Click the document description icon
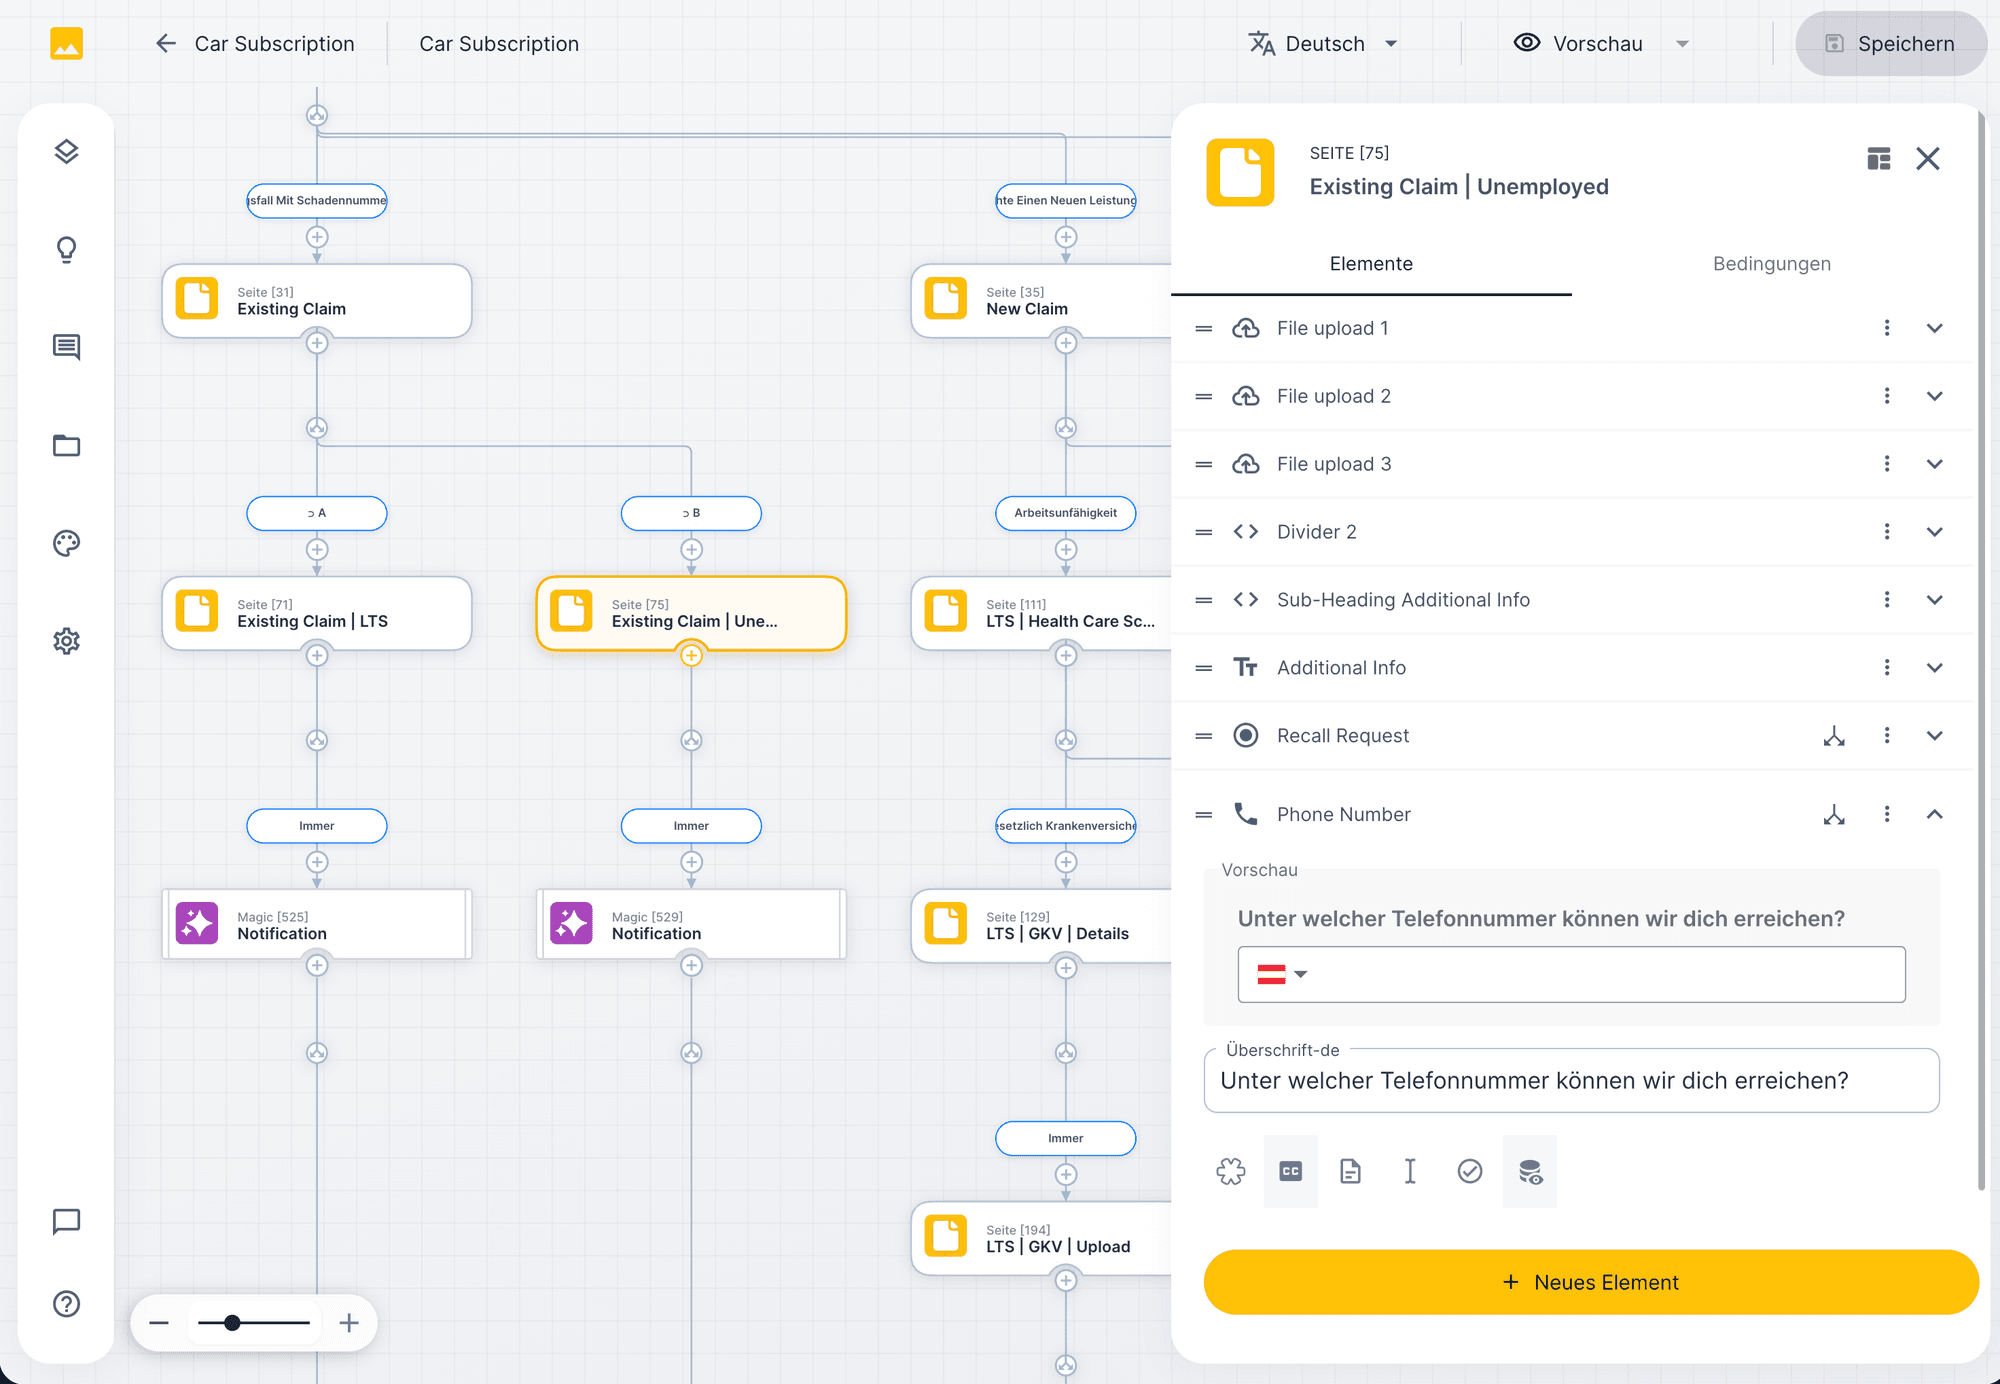Screen dimensions: 2000x1384 click(x=1350, y=1171)
